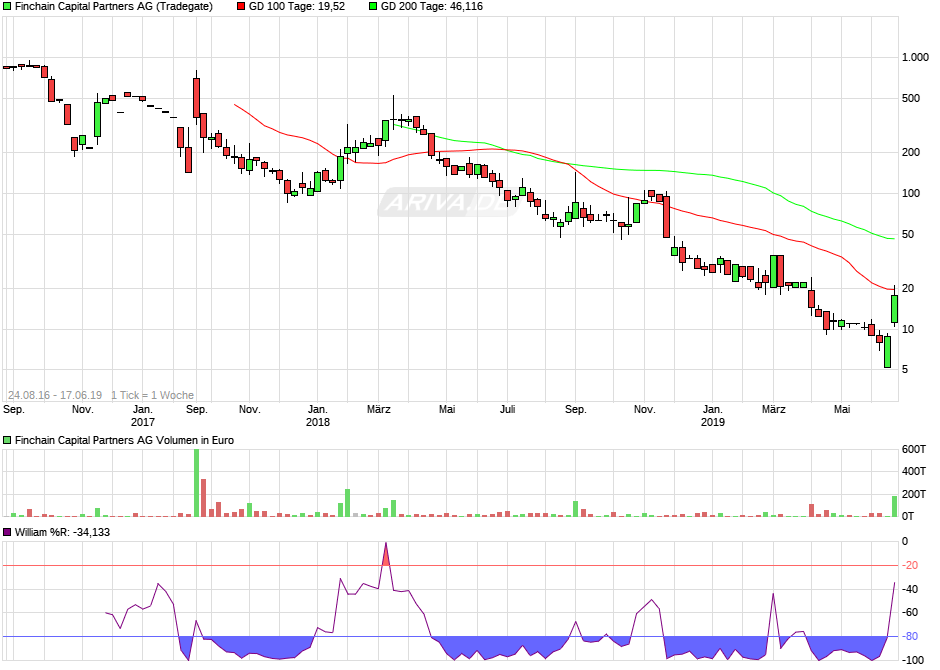Click the -40 Williams %R axis label
This screenshot has height=670, width=940.
click(x=911, y=589)
